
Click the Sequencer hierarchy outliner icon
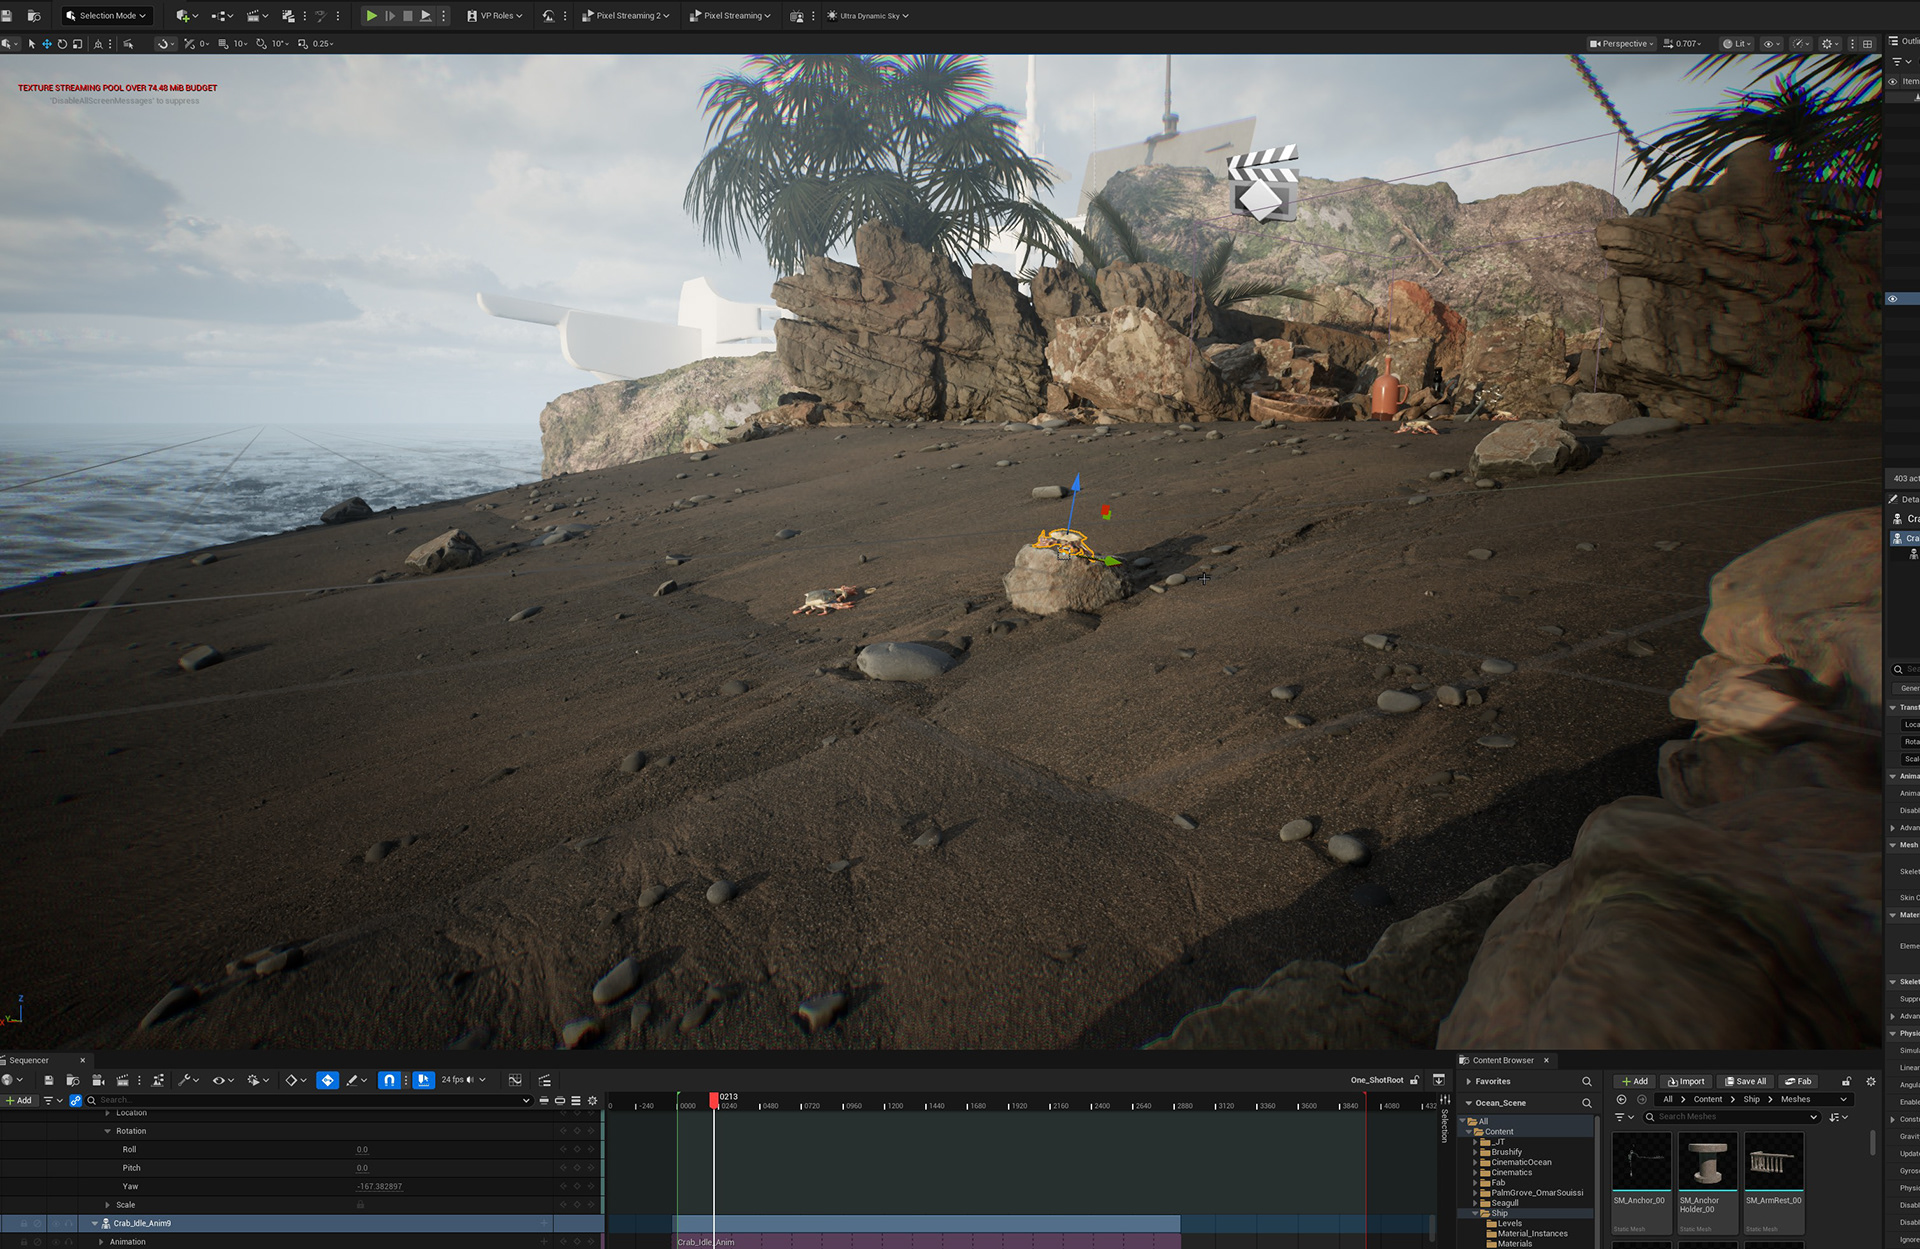(x=545, y=1080)
